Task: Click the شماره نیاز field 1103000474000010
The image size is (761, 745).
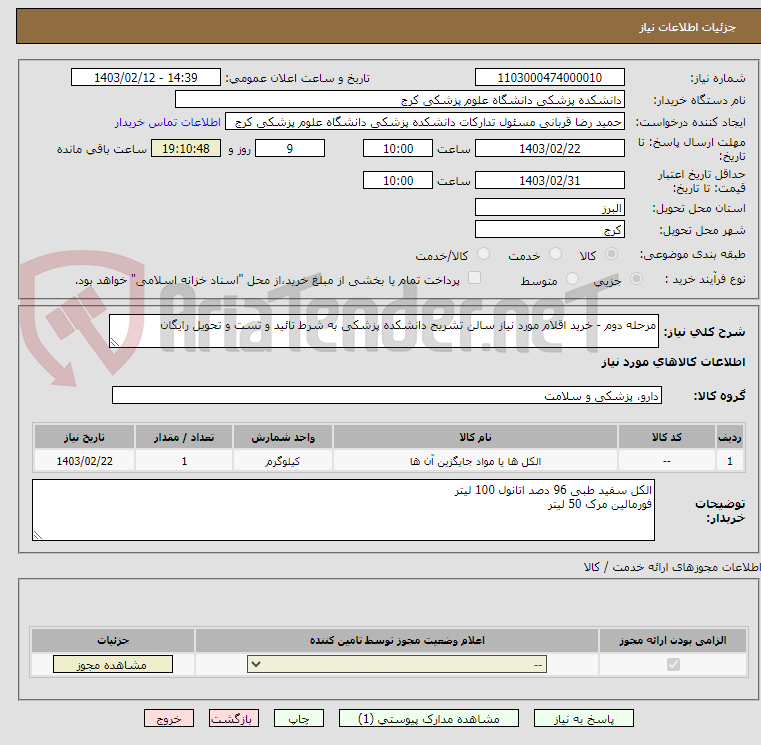Action: [x=549, y=78]
